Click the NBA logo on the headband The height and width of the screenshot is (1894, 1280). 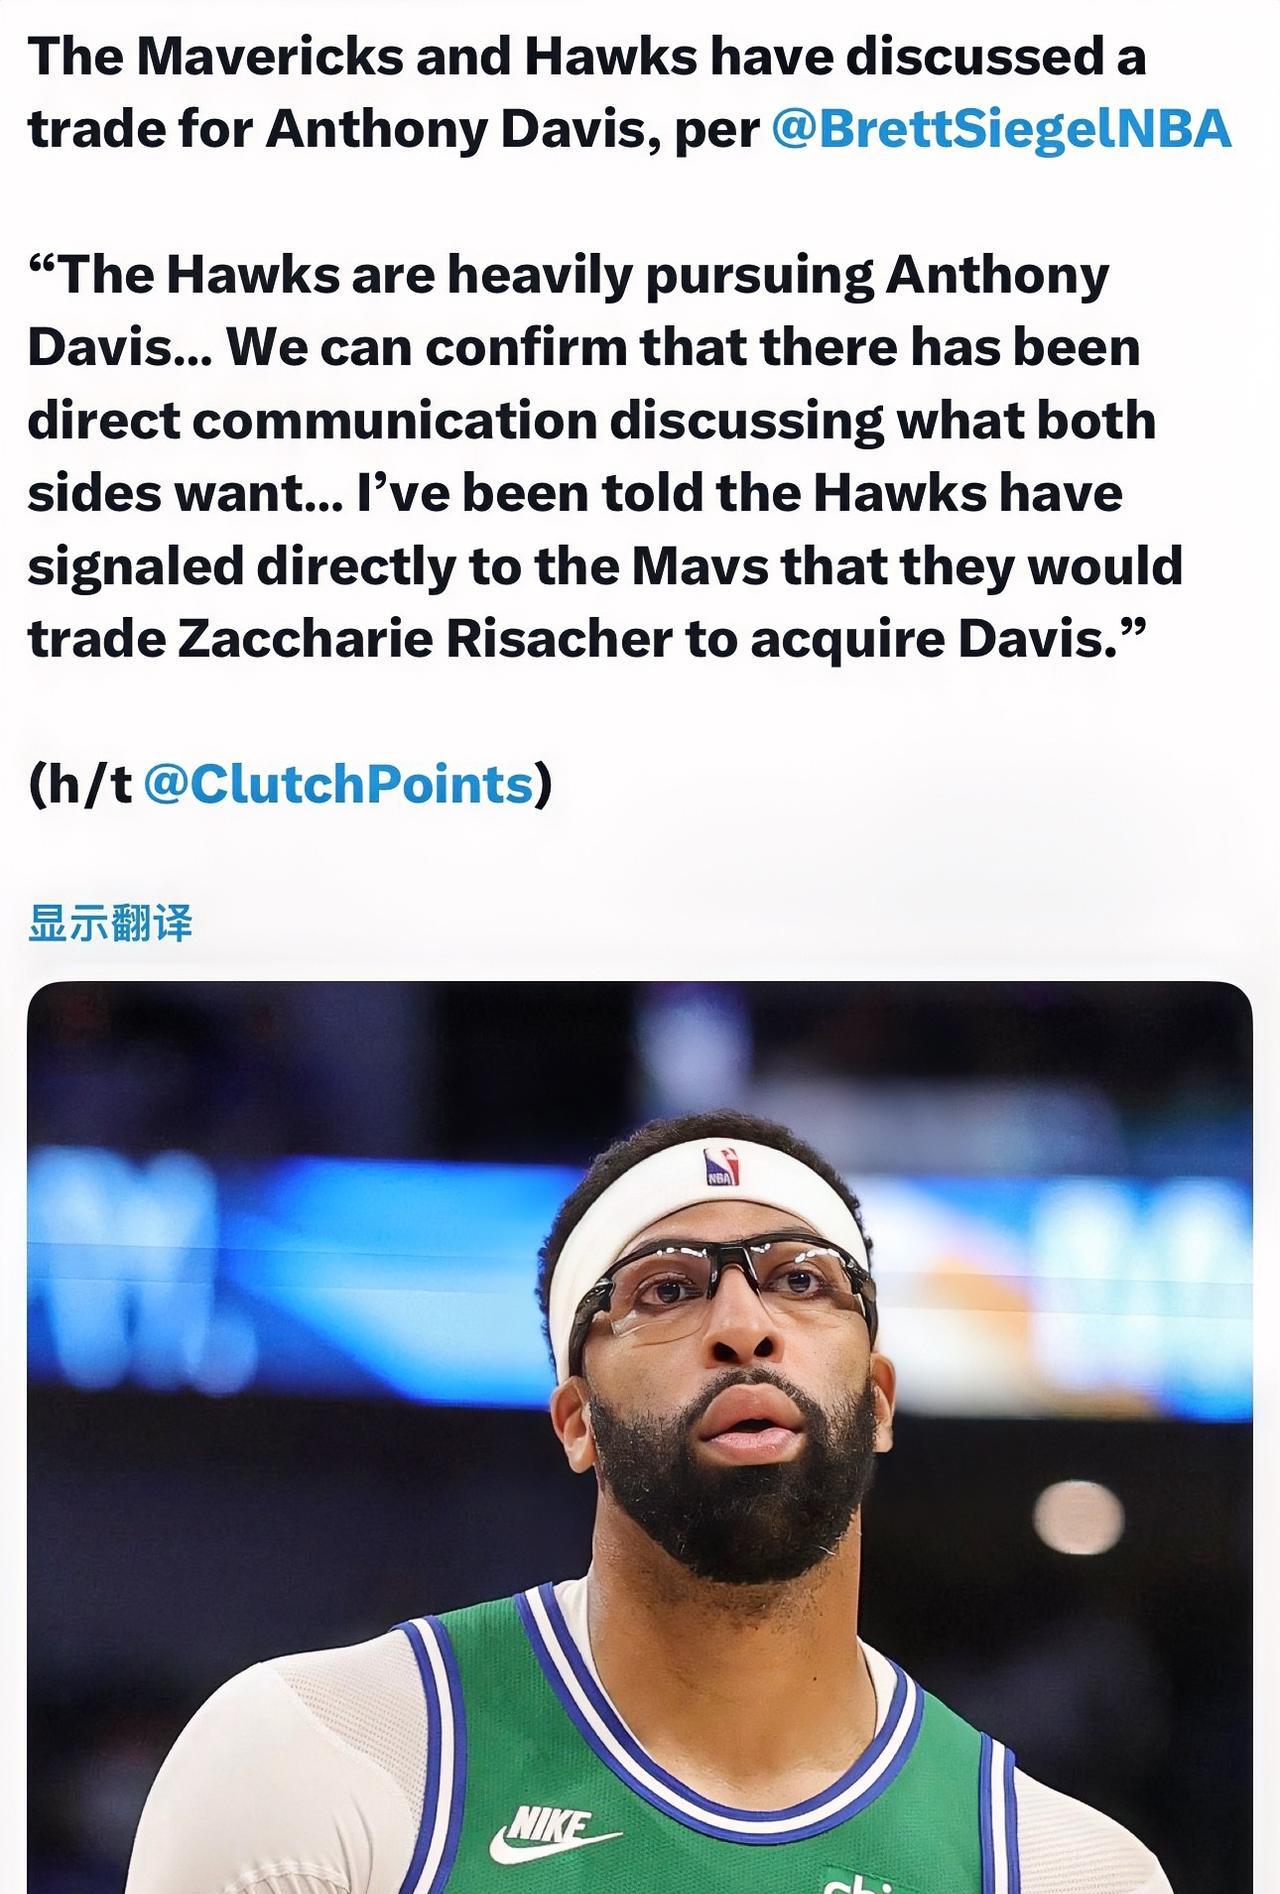[x=722, y=1165]
